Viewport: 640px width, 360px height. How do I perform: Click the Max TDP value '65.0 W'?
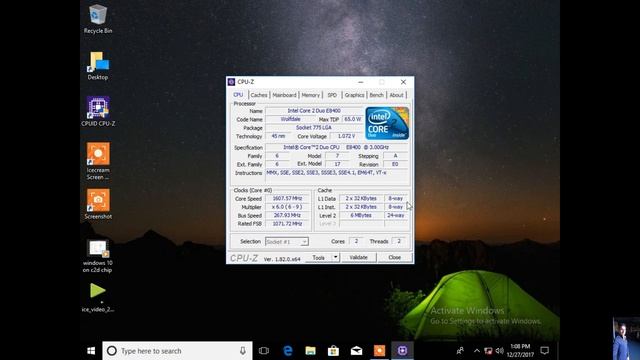(x=352, y=119)
